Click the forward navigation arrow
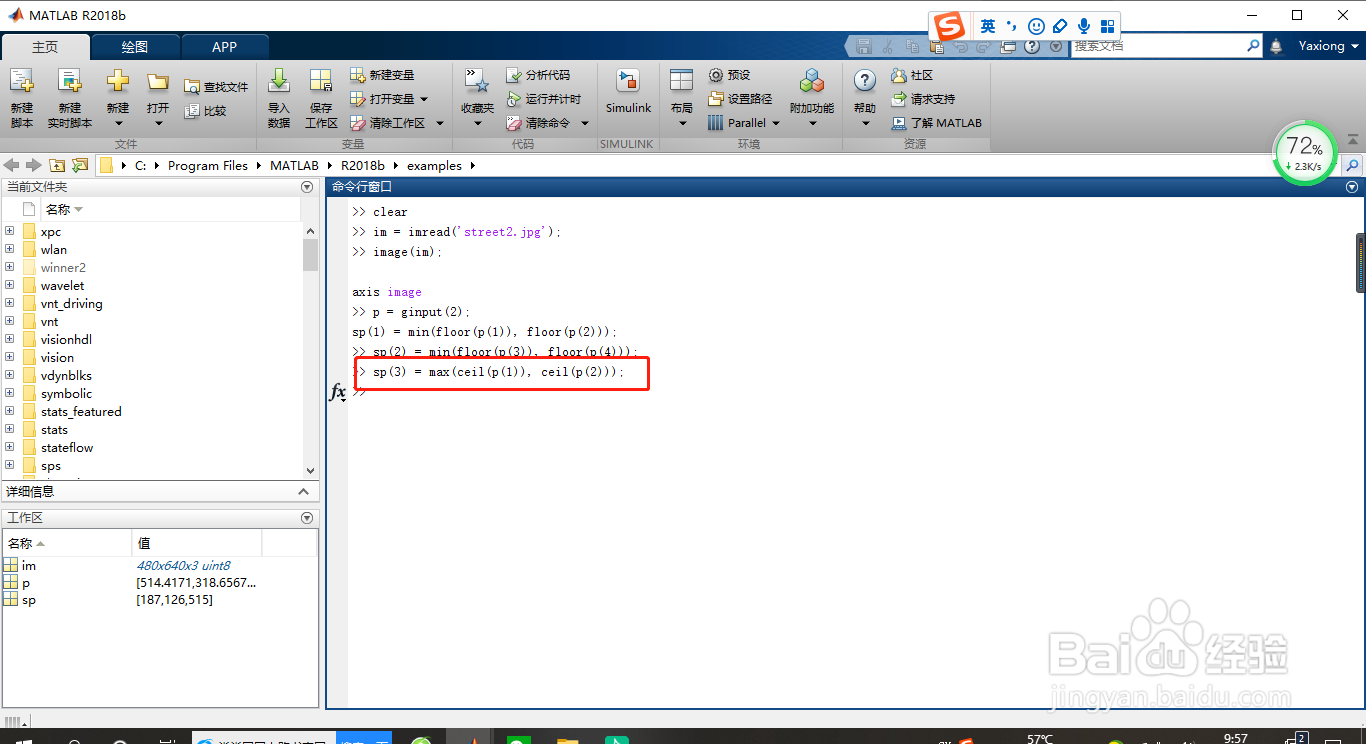1366x744 pixels. click(34, 165)
